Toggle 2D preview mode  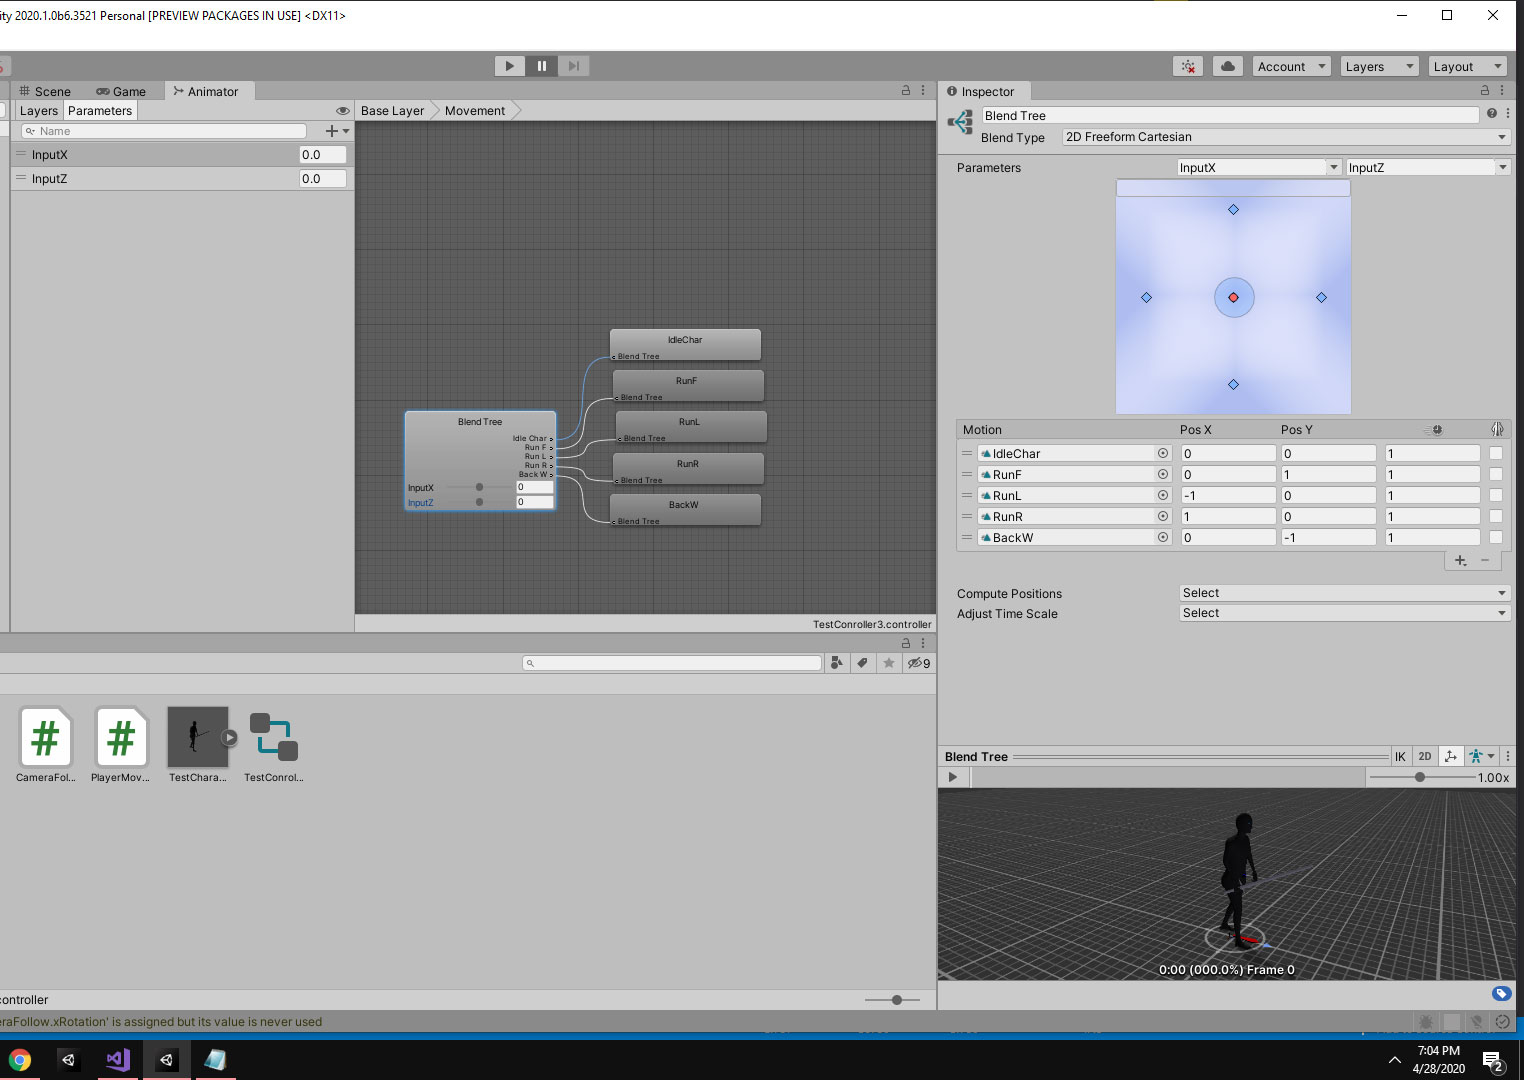point(1425,757)
